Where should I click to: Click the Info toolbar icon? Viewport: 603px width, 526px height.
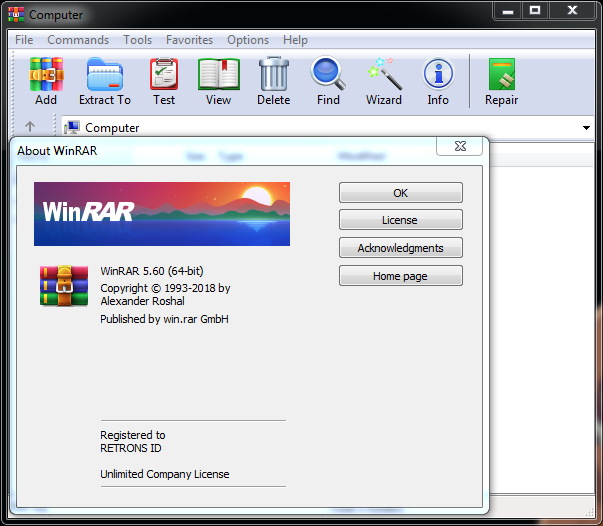click(x=438, y=73)
